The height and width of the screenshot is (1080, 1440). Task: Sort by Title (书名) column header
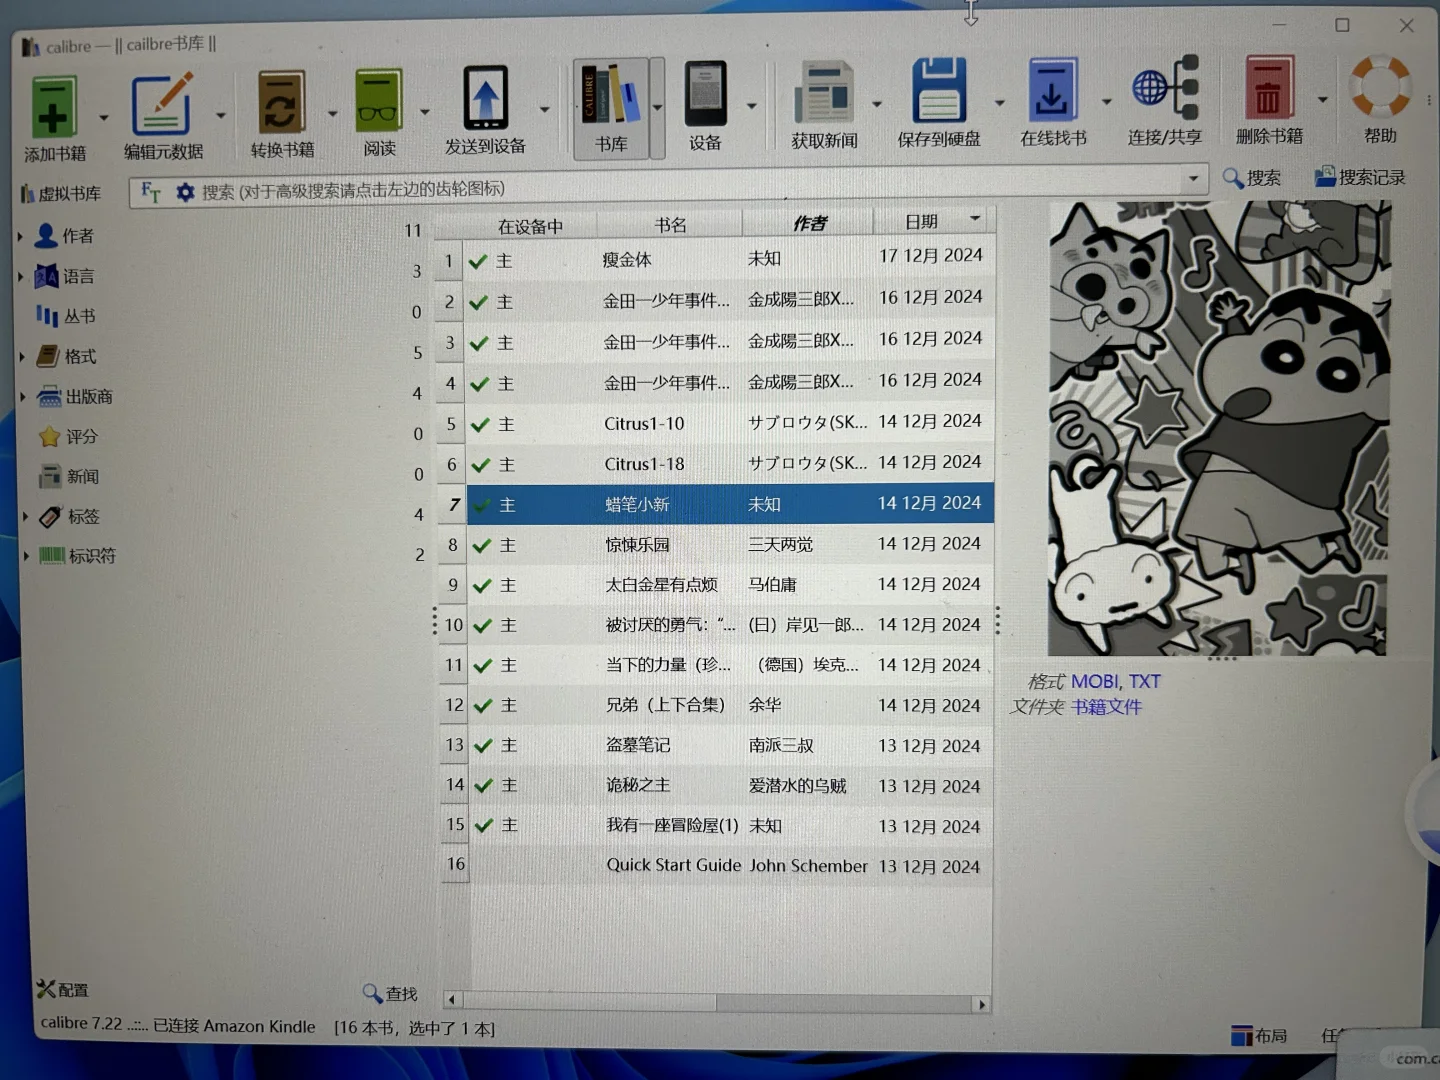coord(670,225)
